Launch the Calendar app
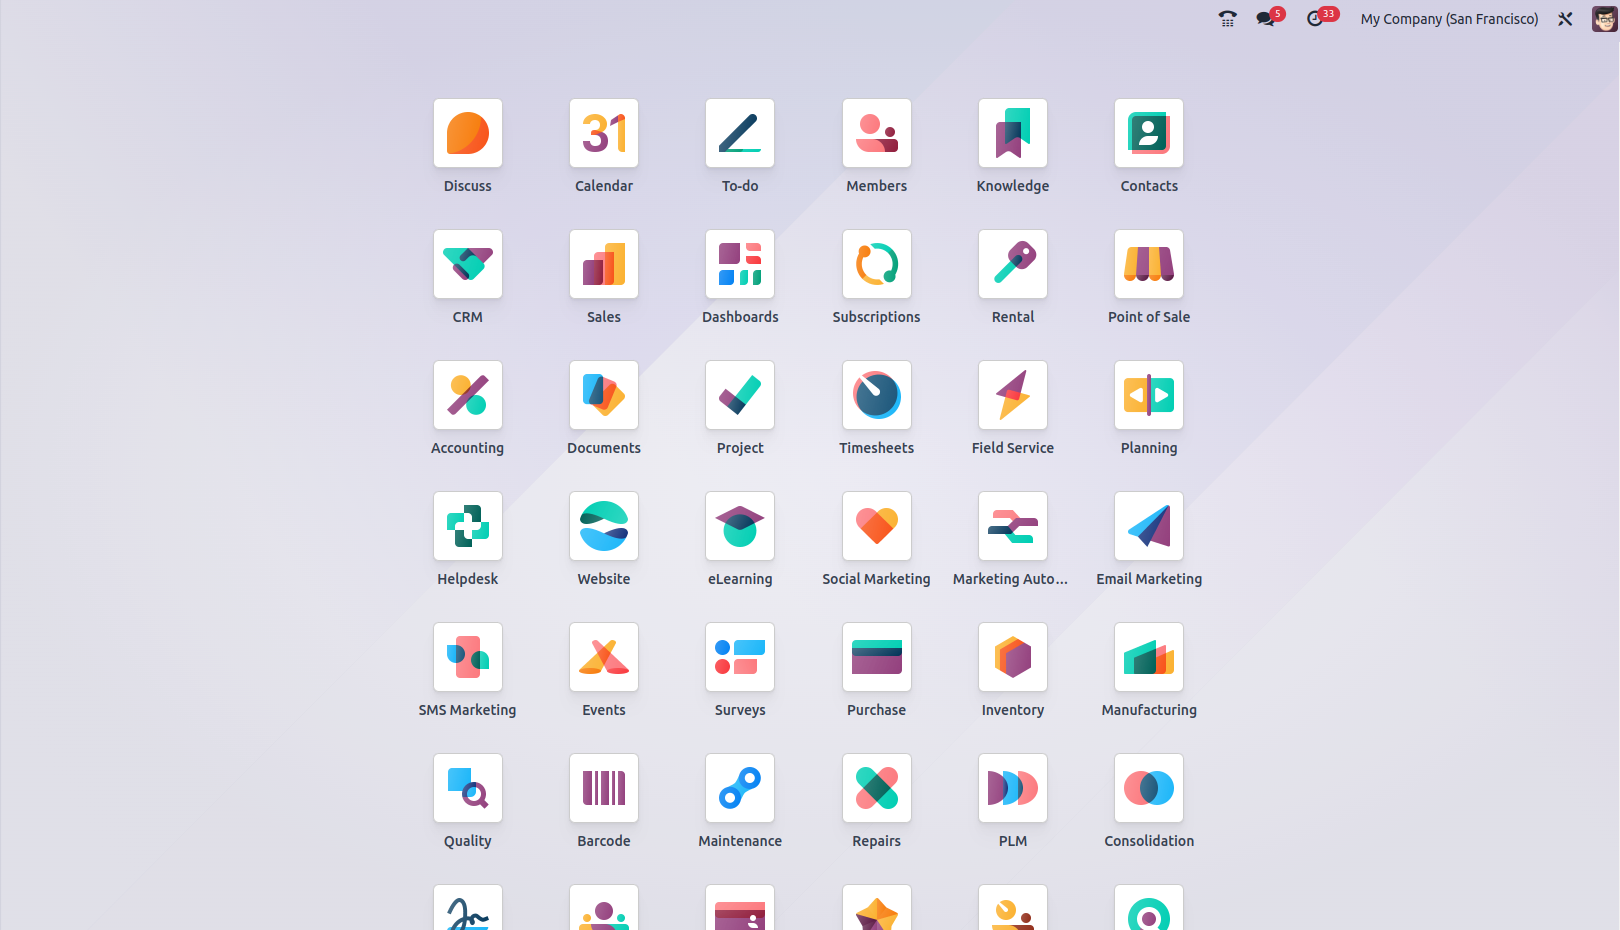The image size is (1620, 930). pos(603,134)
